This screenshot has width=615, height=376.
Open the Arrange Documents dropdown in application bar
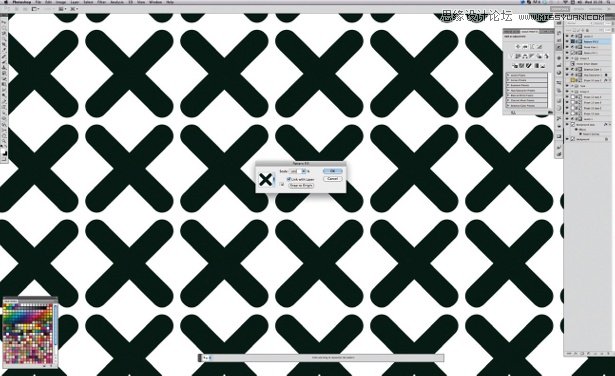point(63,9)
